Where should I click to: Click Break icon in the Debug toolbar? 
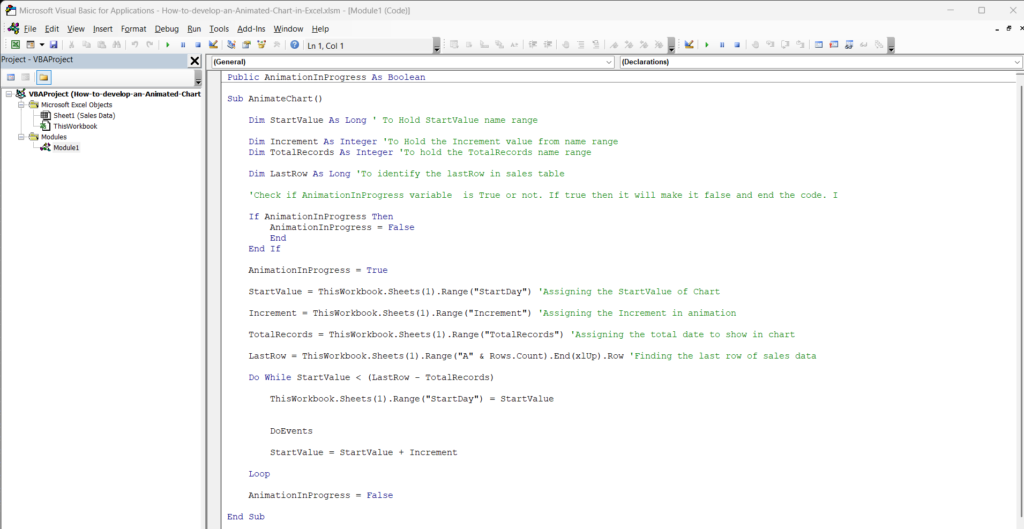point(722,45)
